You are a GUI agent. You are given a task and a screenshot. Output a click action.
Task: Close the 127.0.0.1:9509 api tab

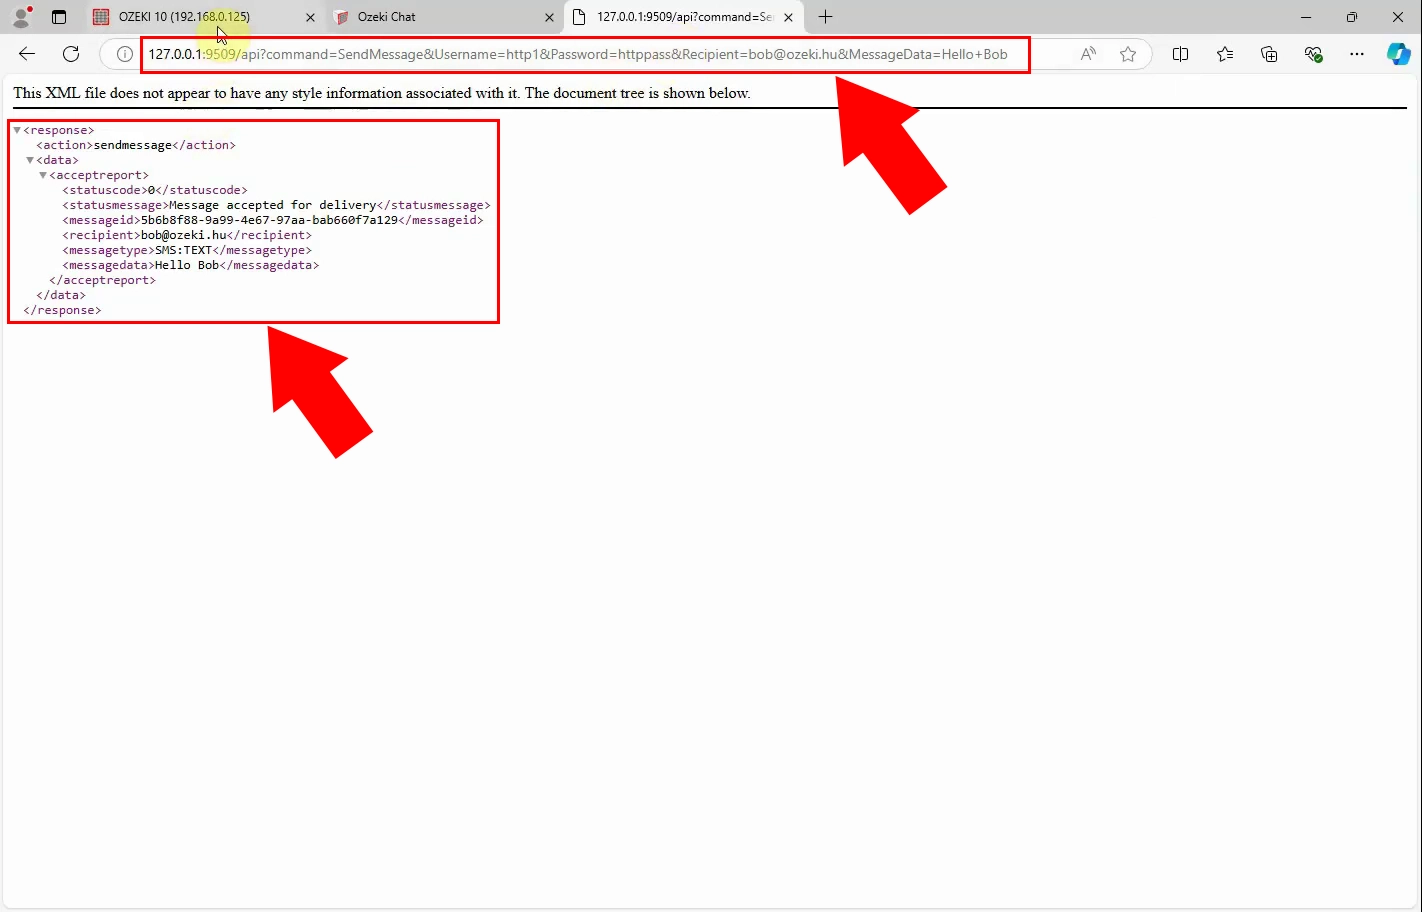click(788, 17)
